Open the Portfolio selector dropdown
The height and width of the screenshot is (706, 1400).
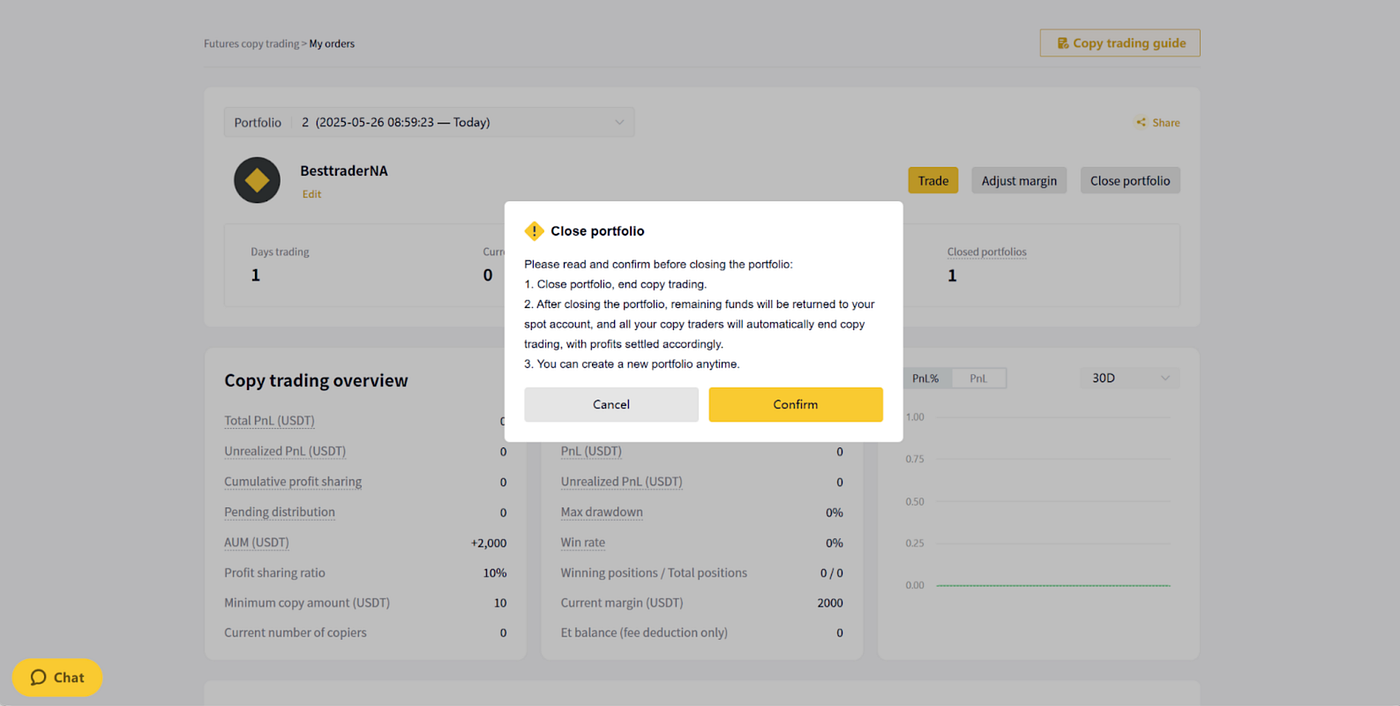(x=429, y=122)
